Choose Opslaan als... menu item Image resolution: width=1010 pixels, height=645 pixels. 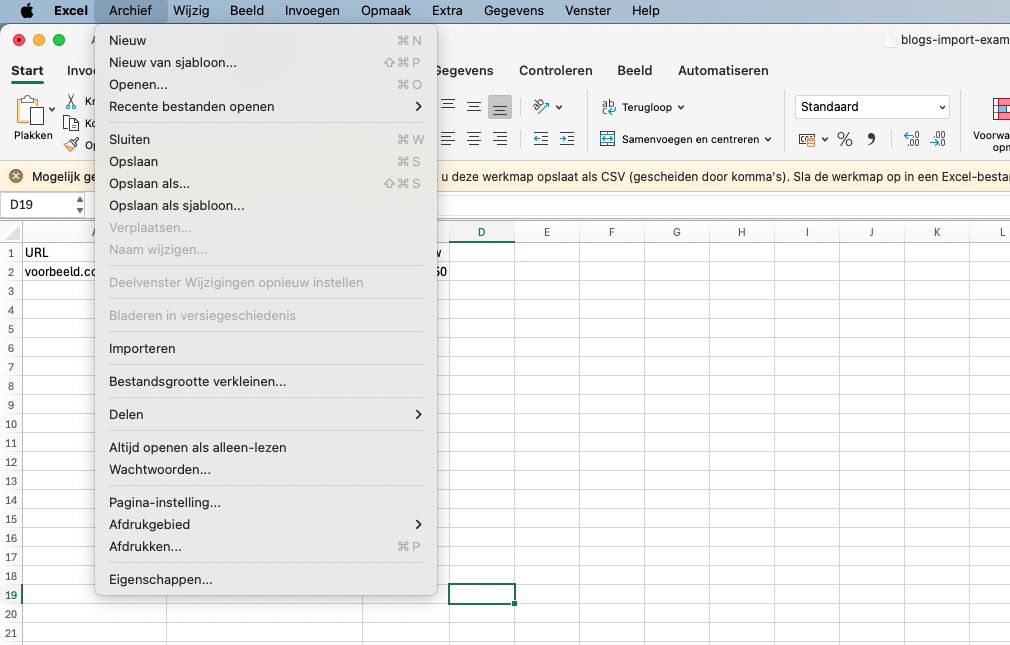(x=265, y=184)
